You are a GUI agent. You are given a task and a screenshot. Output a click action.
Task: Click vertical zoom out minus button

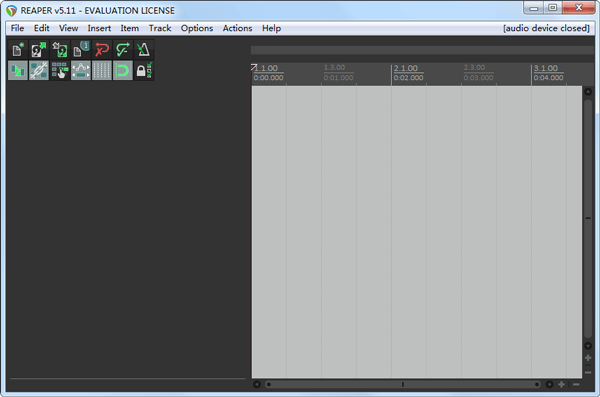588,372
